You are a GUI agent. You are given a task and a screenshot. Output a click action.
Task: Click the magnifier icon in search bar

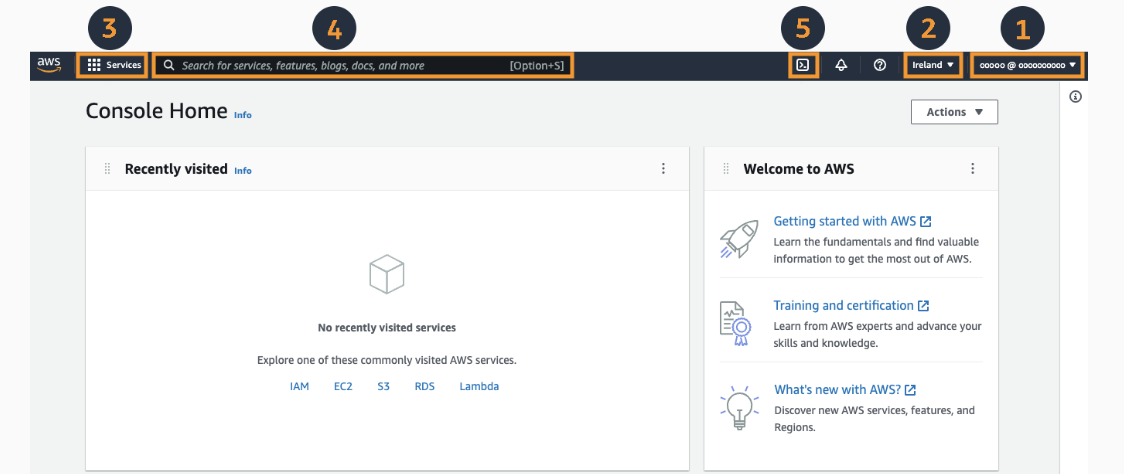(x=169, y=65)
